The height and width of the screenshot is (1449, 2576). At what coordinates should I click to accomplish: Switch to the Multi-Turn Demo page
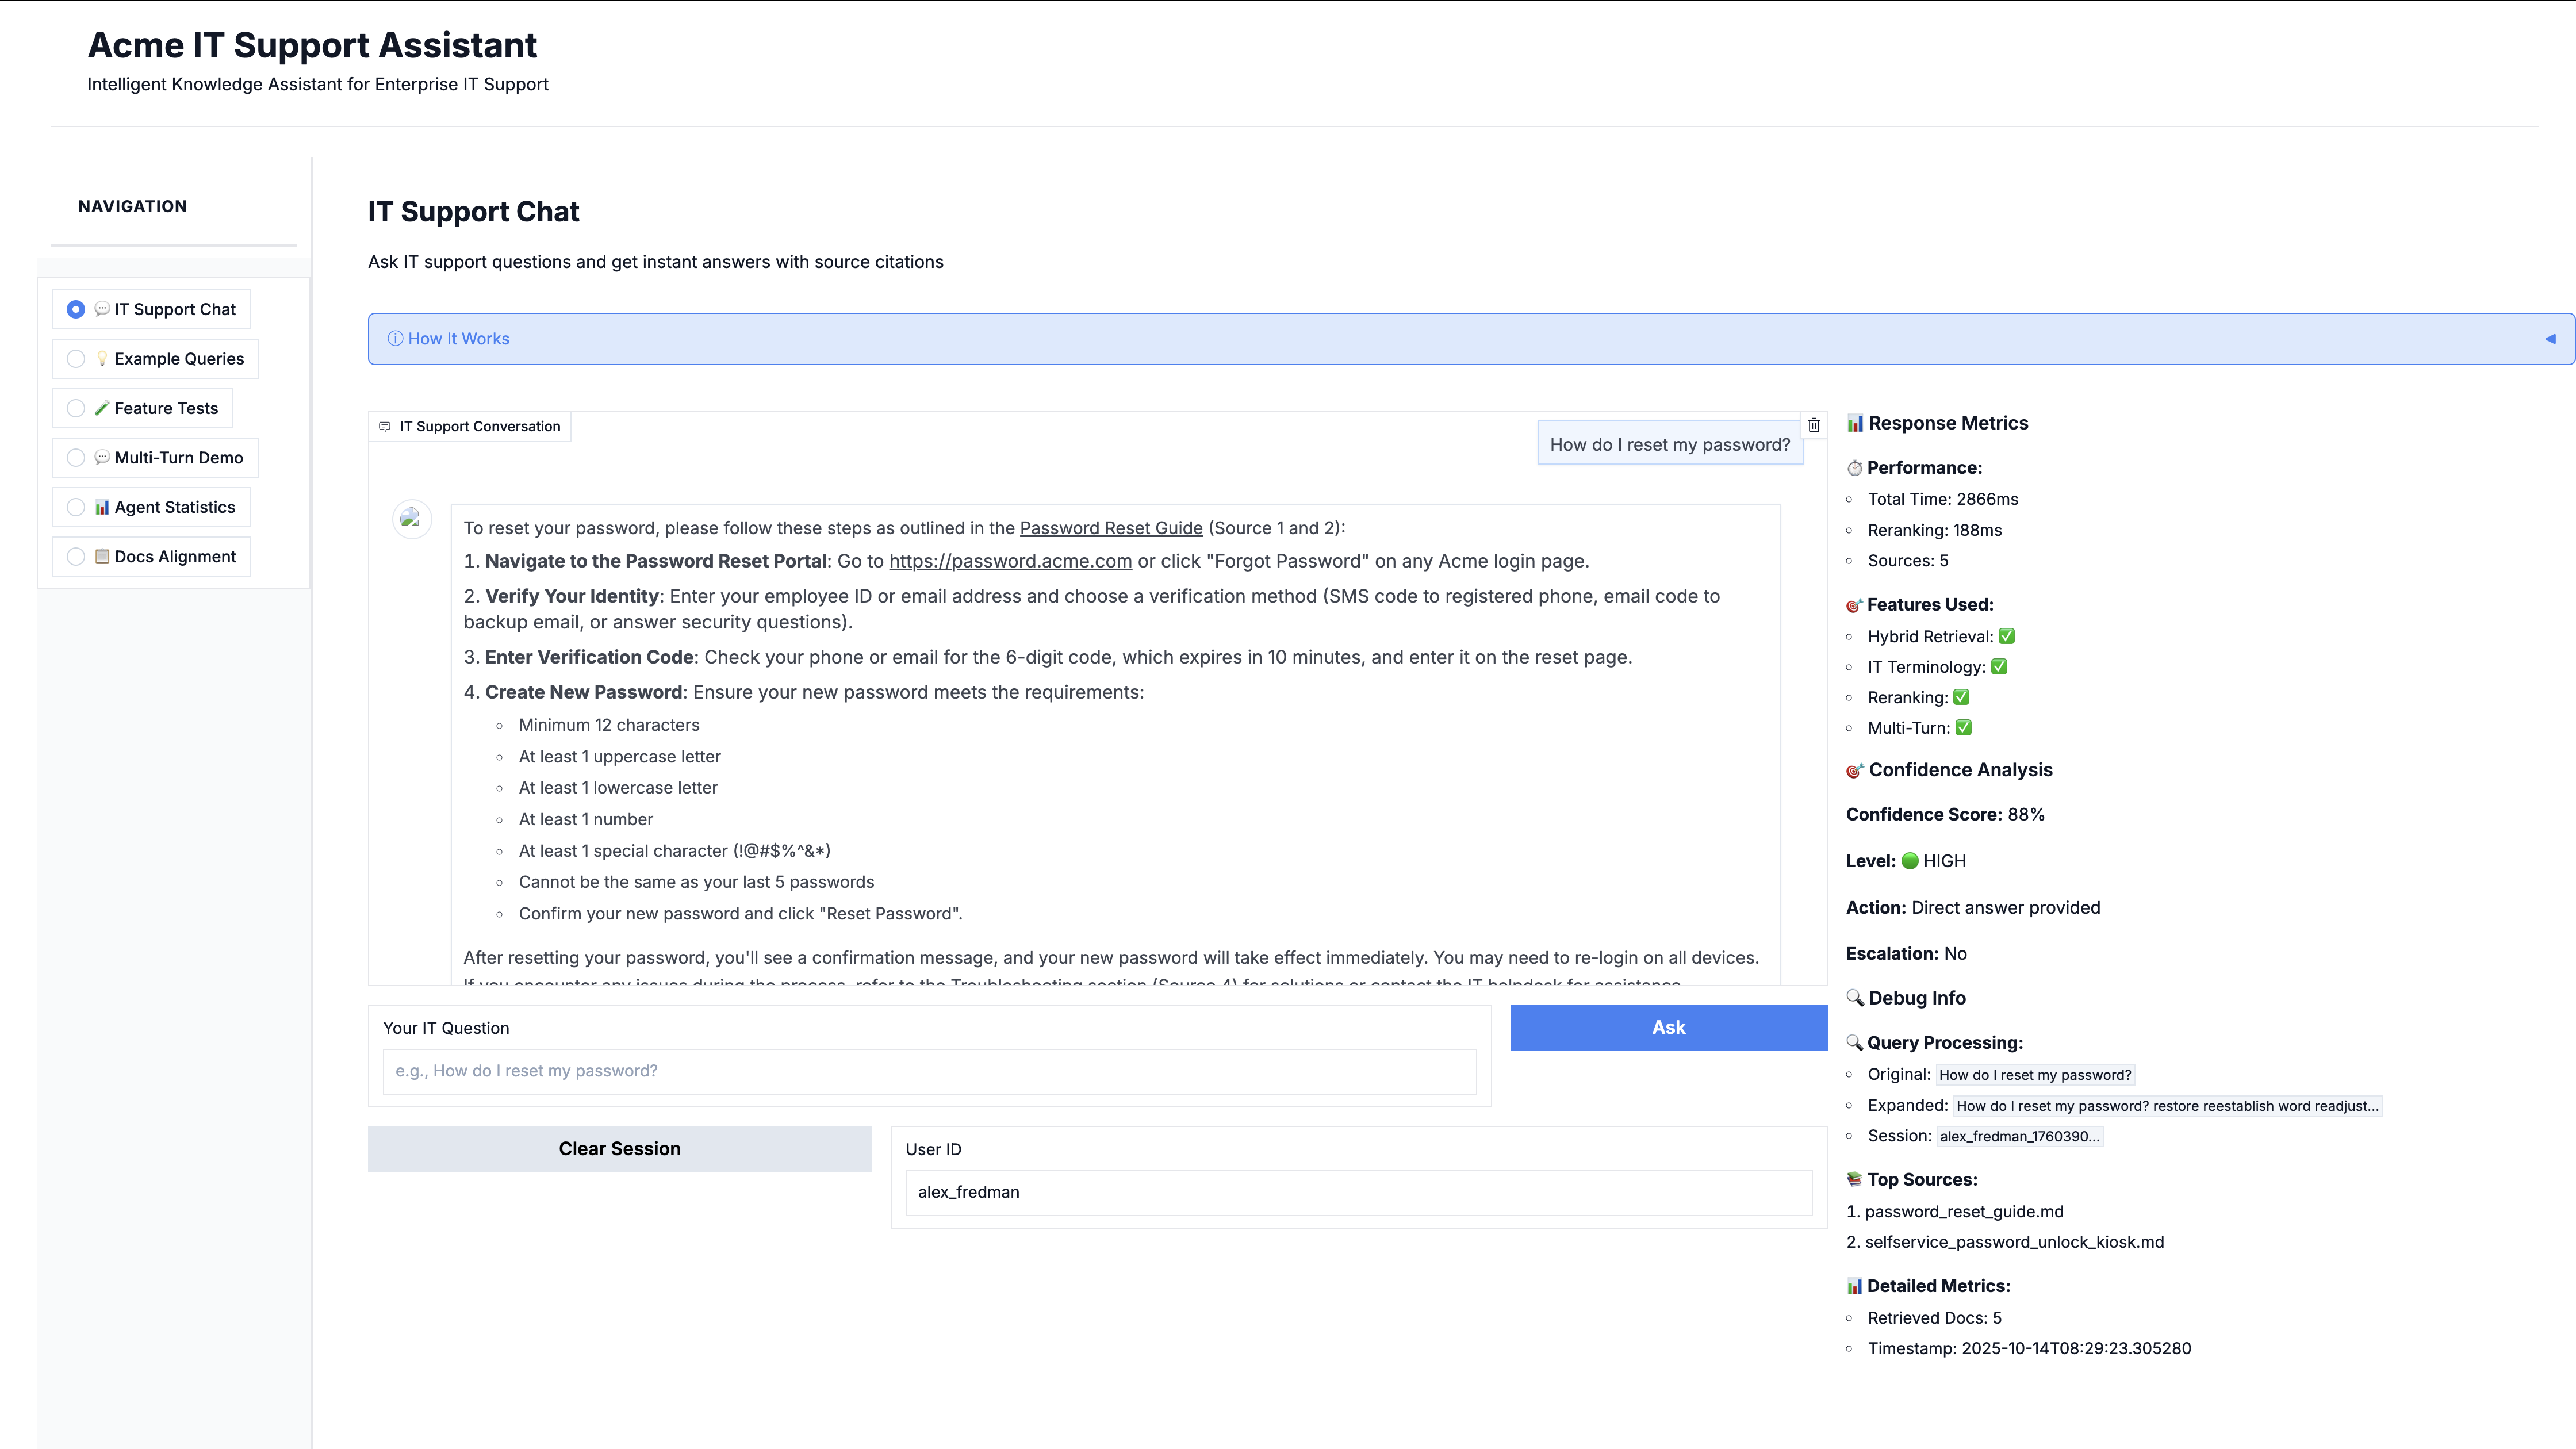(178, 458)
